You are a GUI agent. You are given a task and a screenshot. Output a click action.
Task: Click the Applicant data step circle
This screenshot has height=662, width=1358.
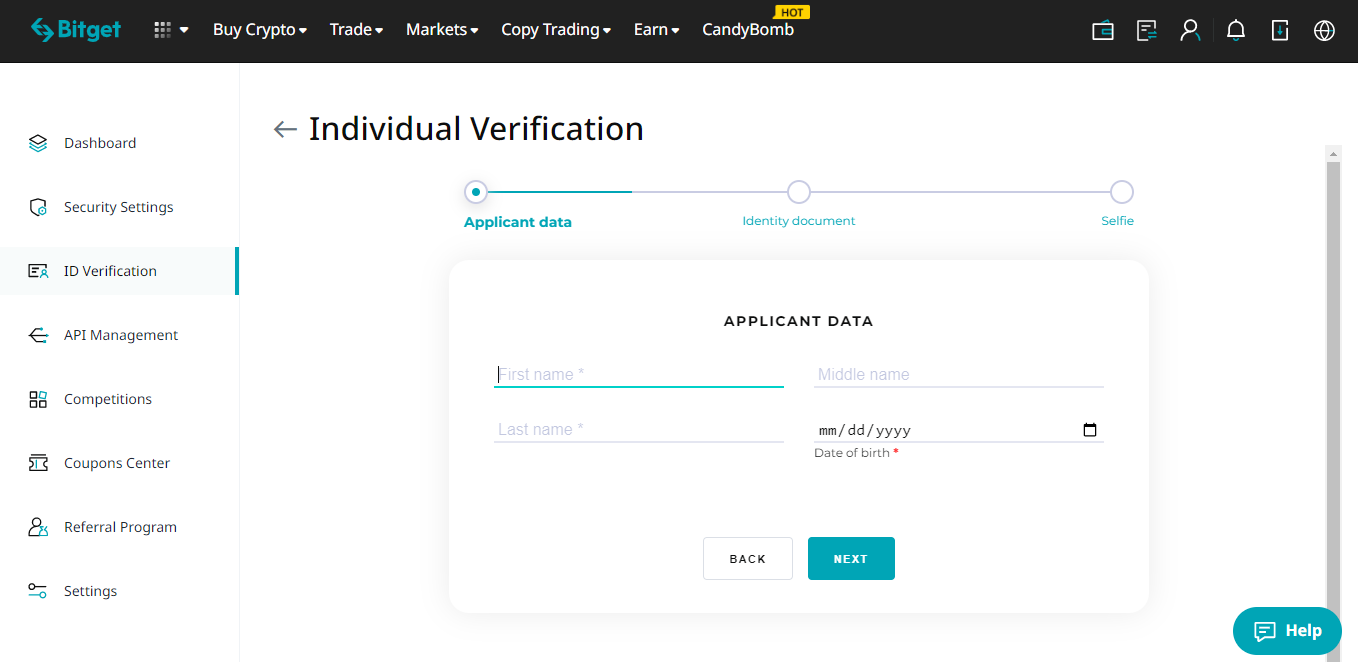(476, 191)
